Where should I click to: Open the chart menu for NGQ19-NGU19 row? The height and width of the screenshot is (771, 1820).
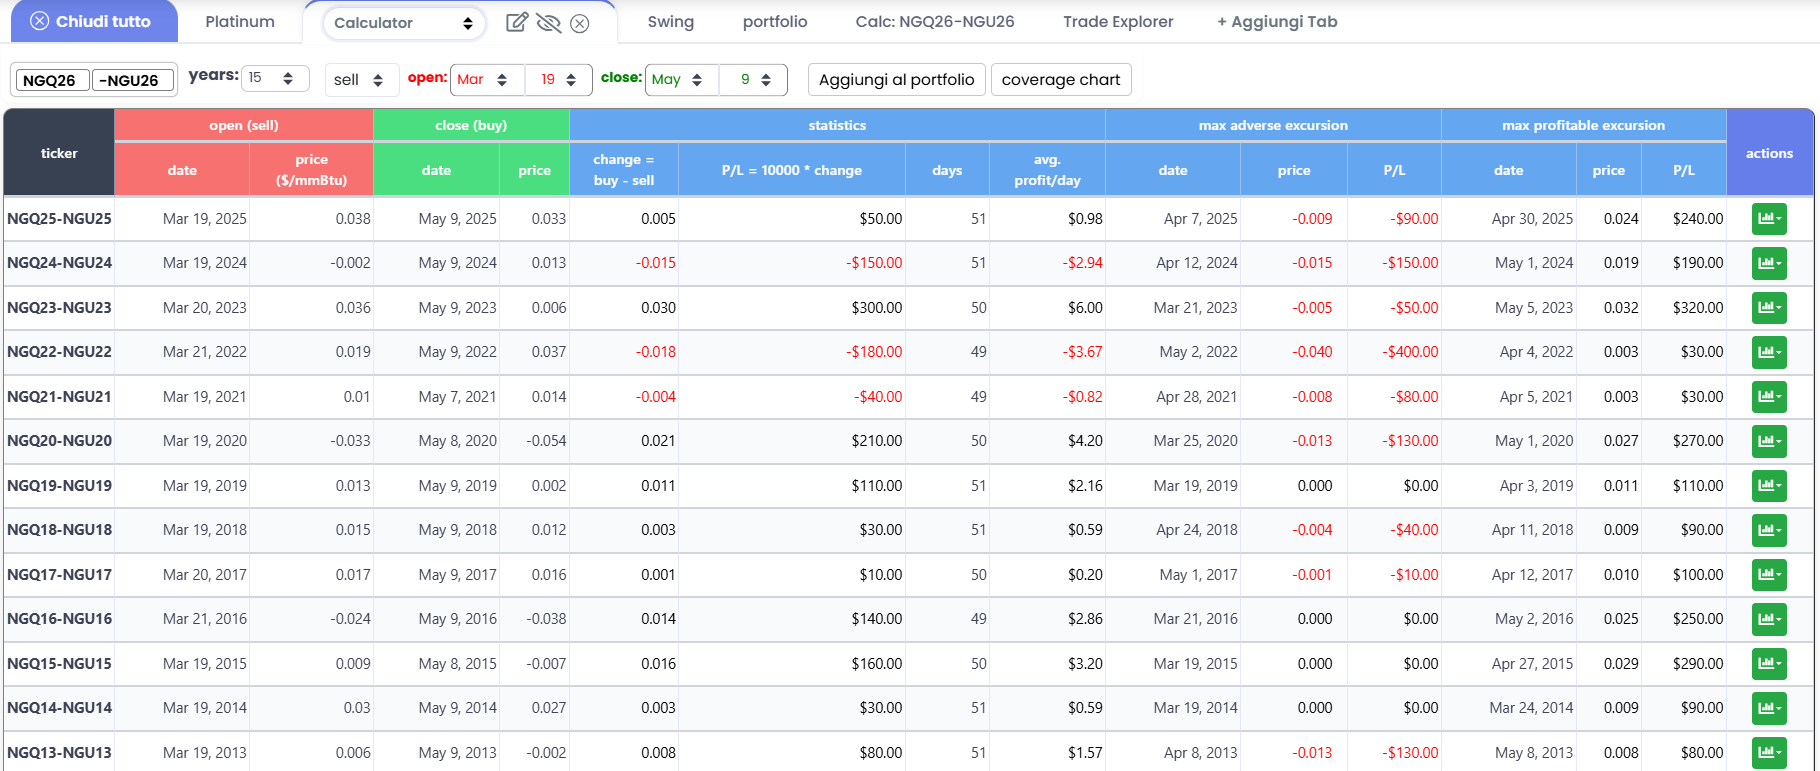click(x=1769, y=486)
